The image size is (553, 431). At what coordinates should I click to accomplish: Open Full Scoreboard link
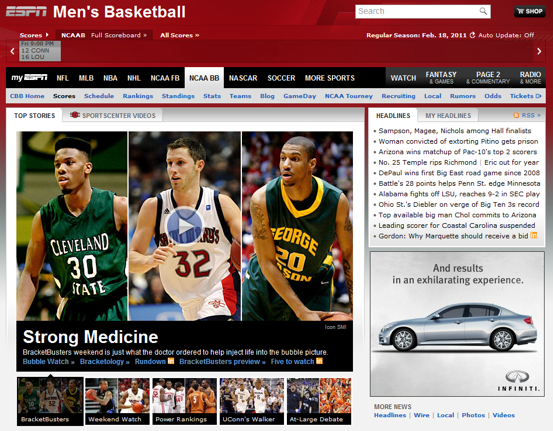pyautogui.click(x=118, y=35)
